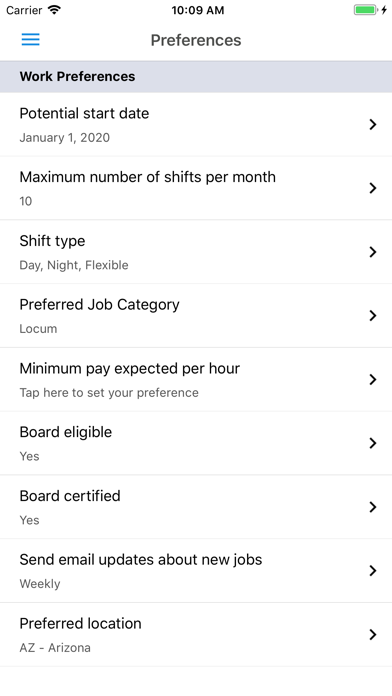
Task: Open Shift type chevron arrow
Action: pos(373,252)
